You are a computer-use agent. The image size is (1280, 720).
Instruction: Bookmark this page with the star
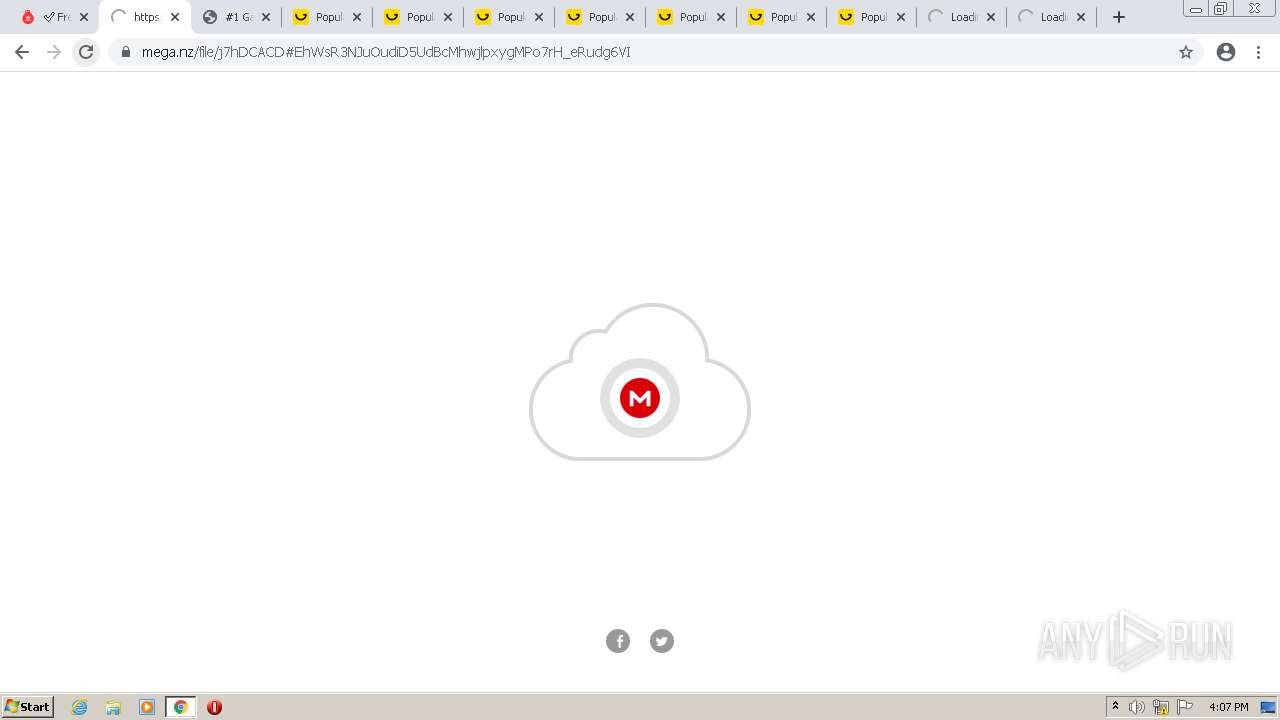[1186, 52]
